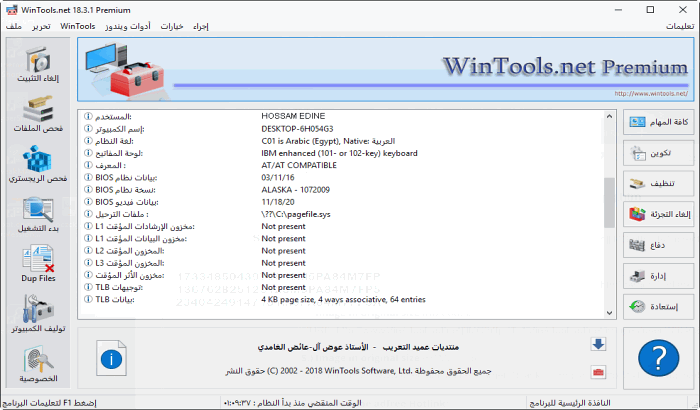Select the L3 cache row

pos(342,263)
